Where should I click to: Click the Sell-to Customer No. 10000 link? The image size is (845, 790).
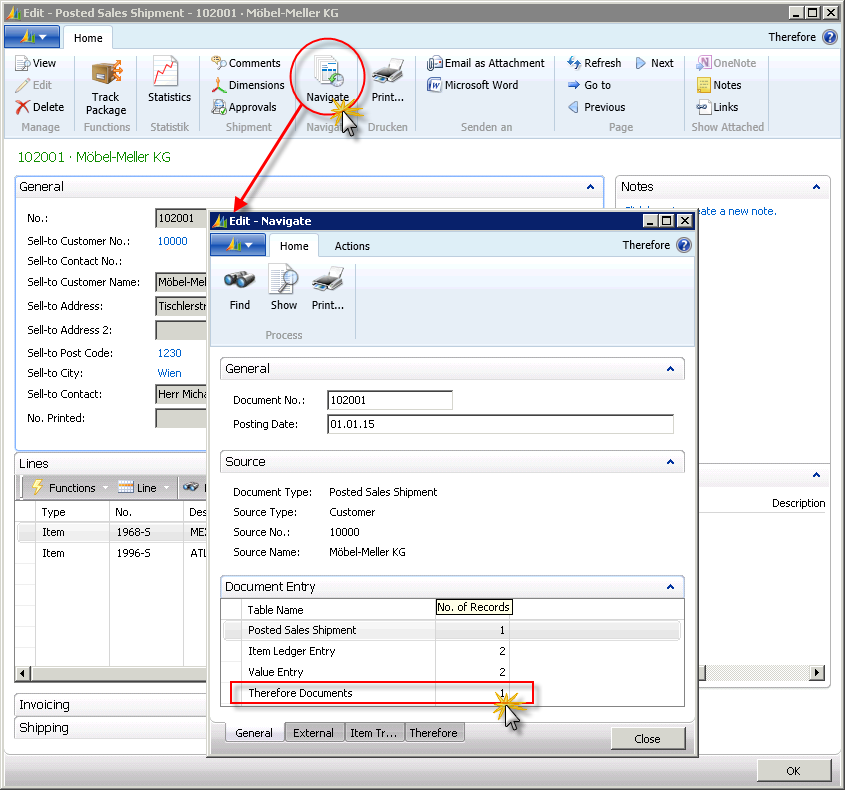pos(172,241)
